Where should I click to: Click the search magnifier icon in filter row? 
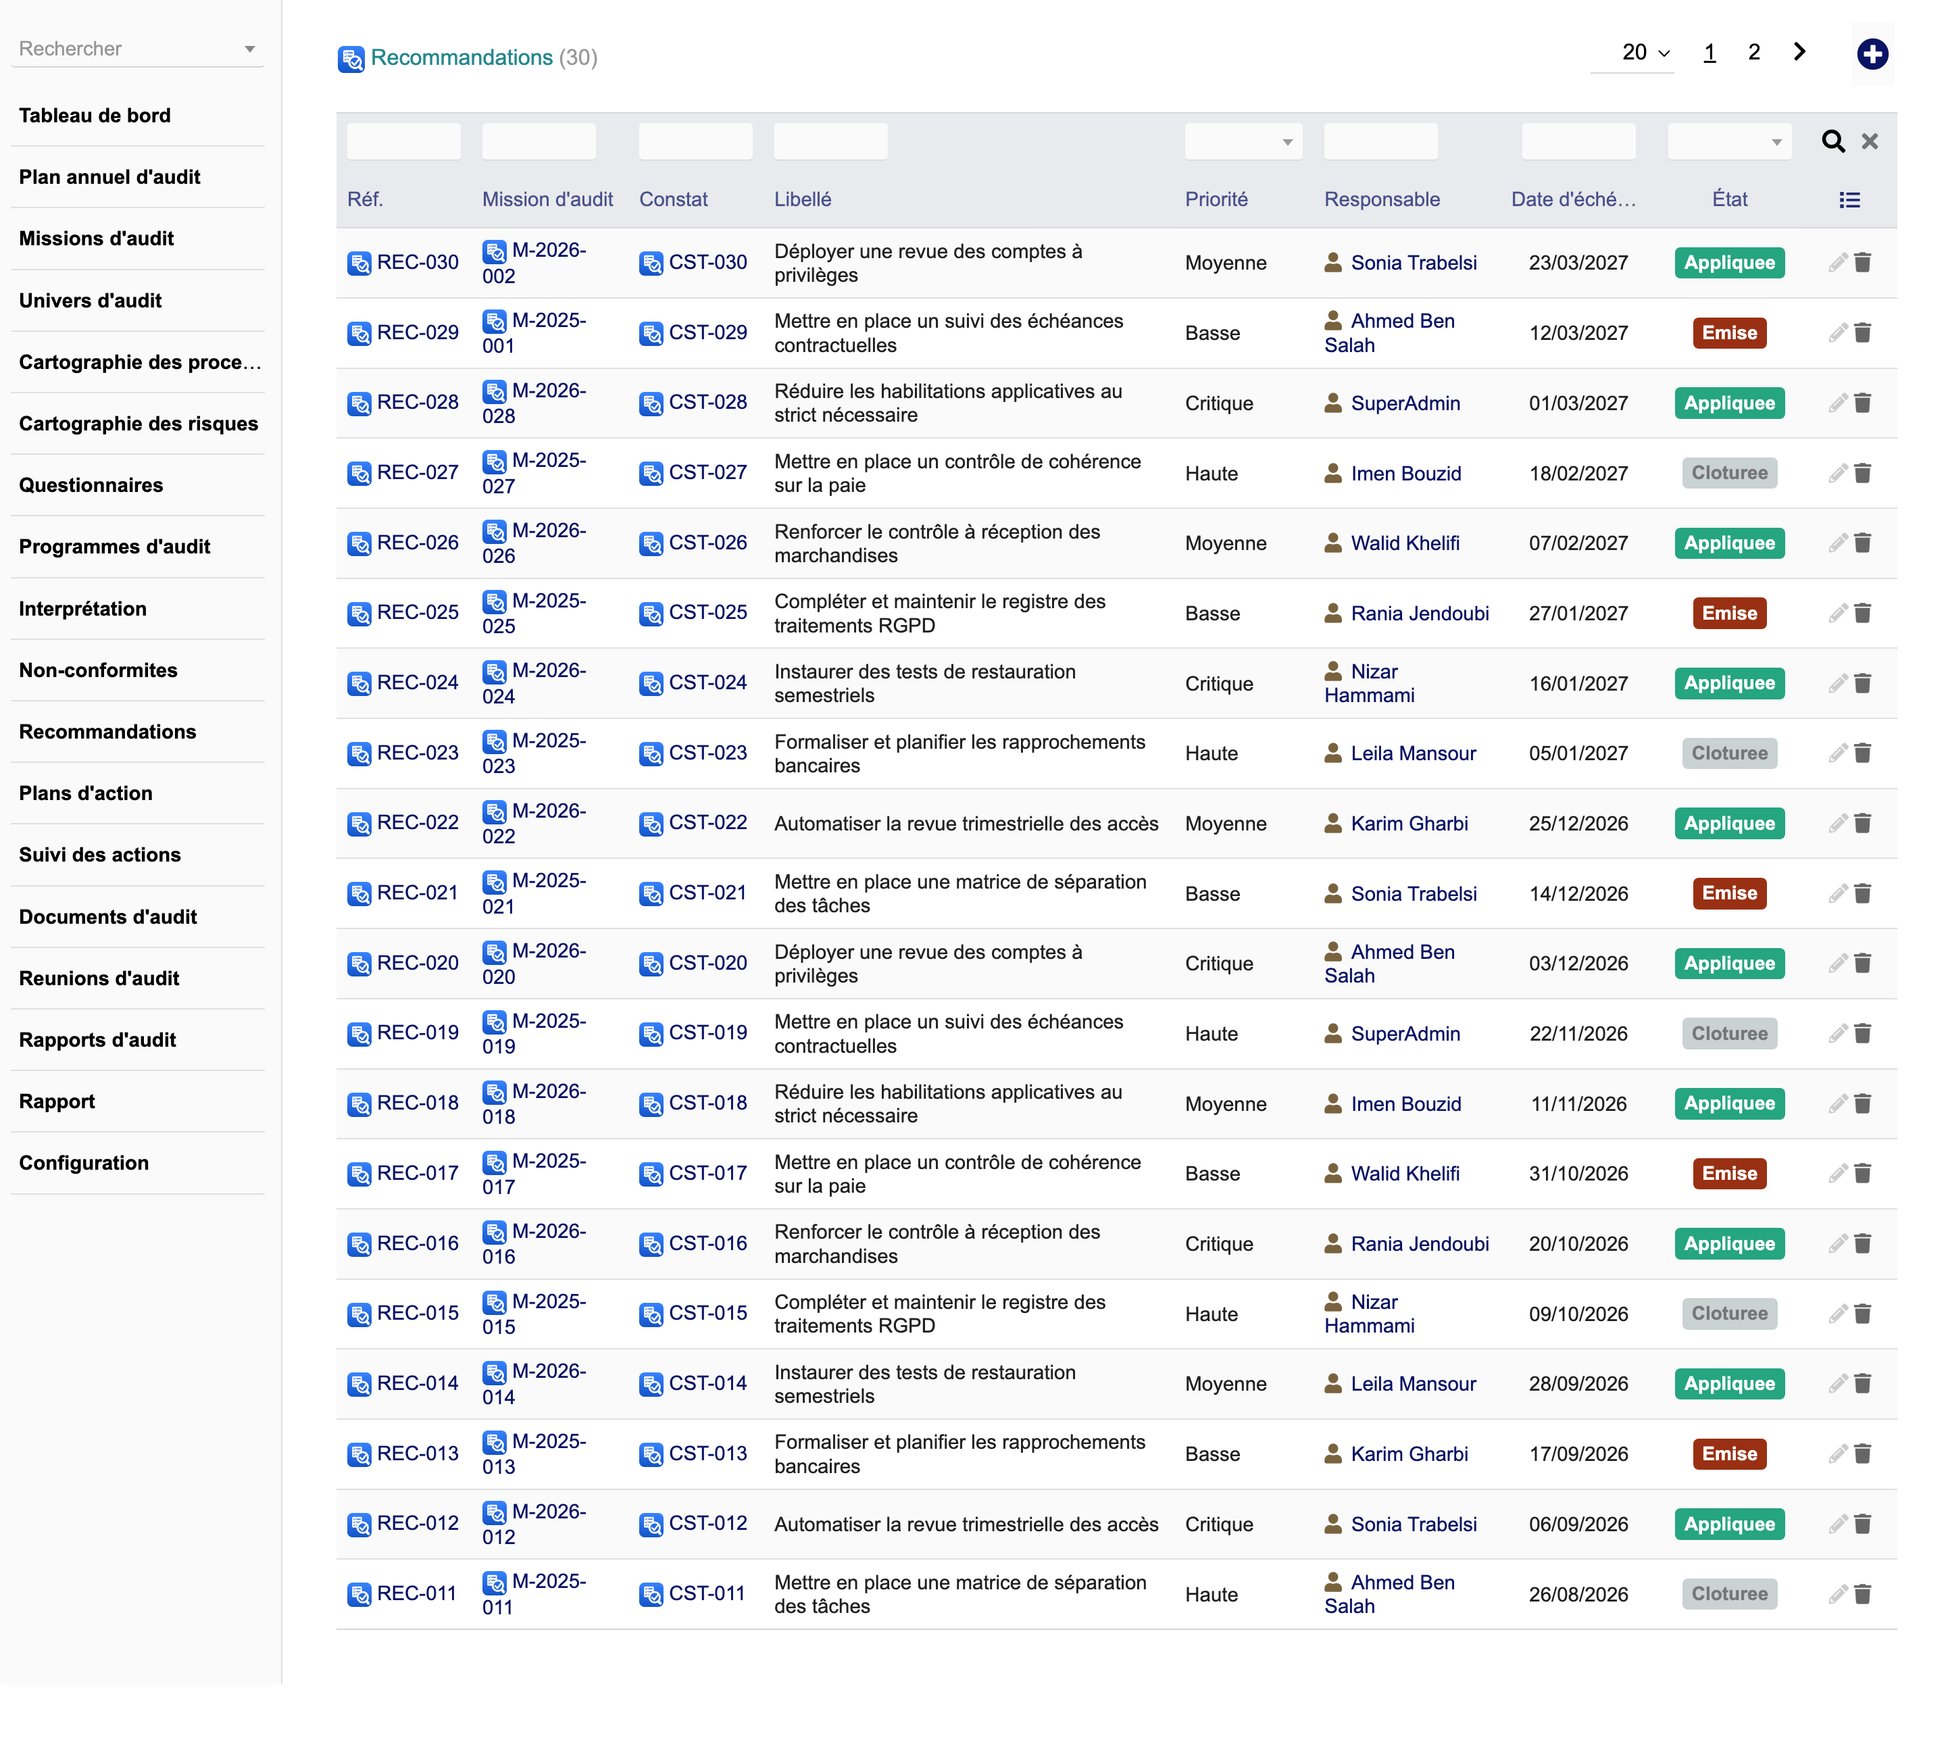[1832, 141]
